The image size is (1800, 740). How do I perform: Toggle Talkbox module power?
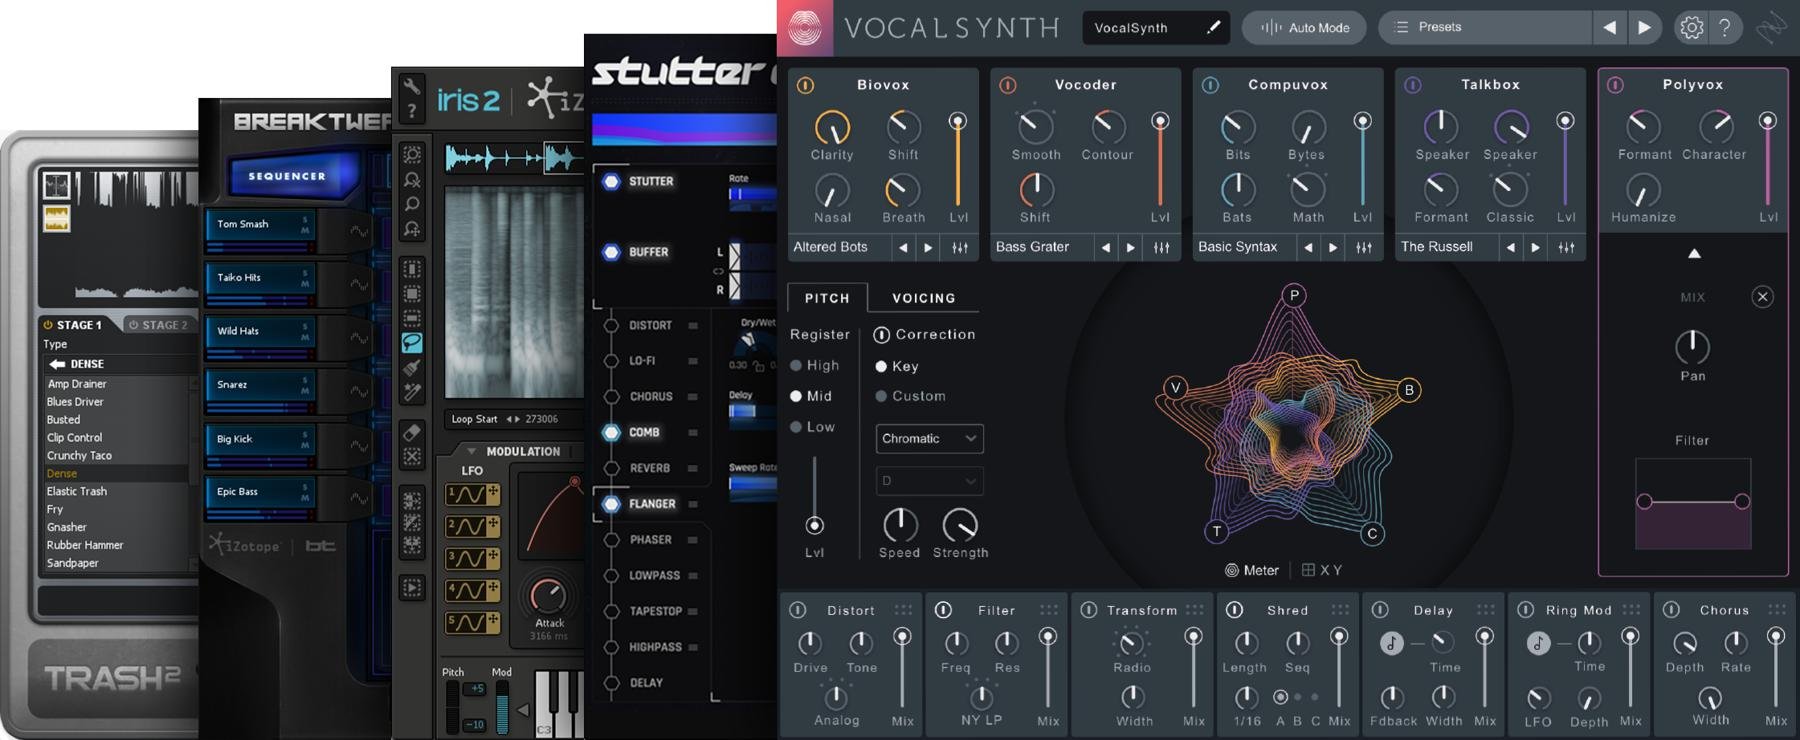pyautogui.click(x=1413, y=86)
